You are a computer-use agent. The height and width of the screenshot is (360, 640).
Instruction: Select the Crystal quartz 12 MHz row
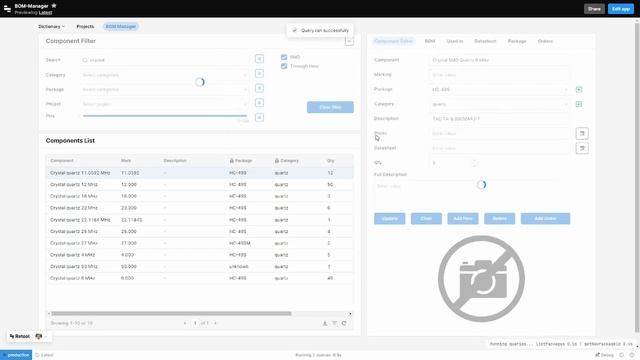click(200, 184)
